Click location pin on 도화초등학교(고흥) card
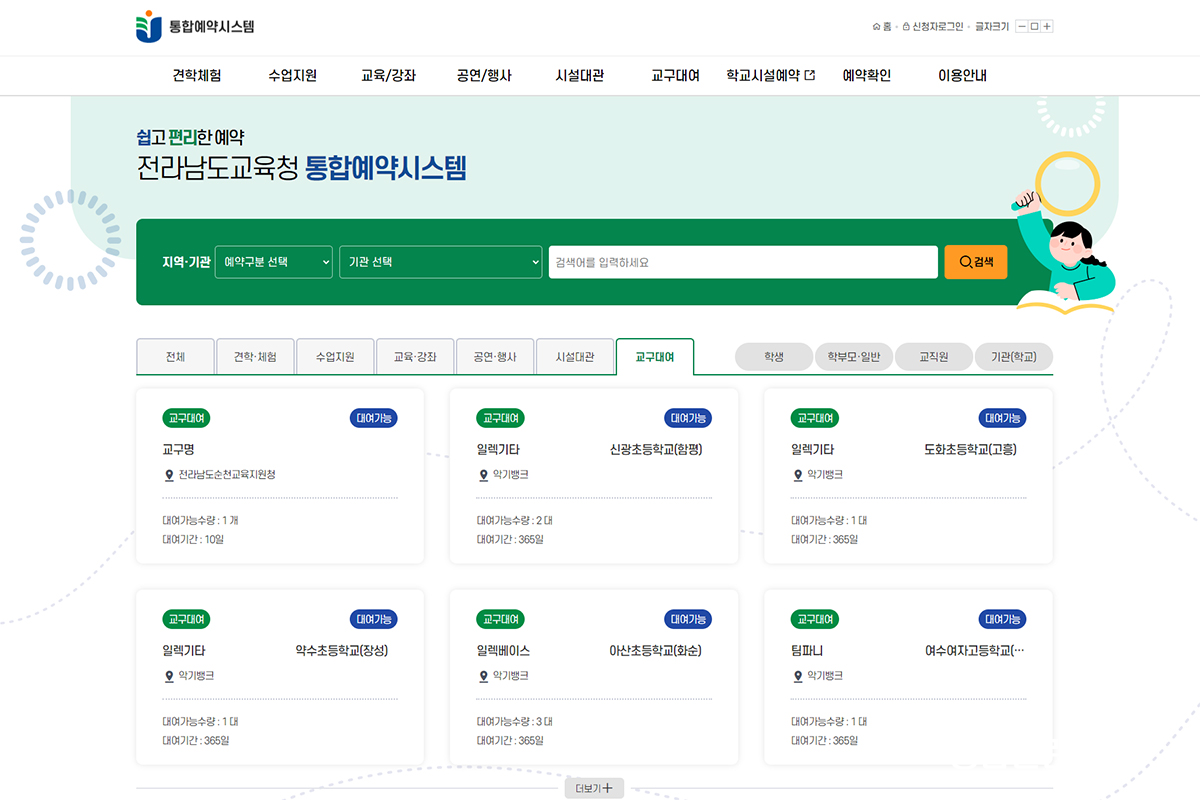This screenshot has width=1200, height=800. point(798,475)
